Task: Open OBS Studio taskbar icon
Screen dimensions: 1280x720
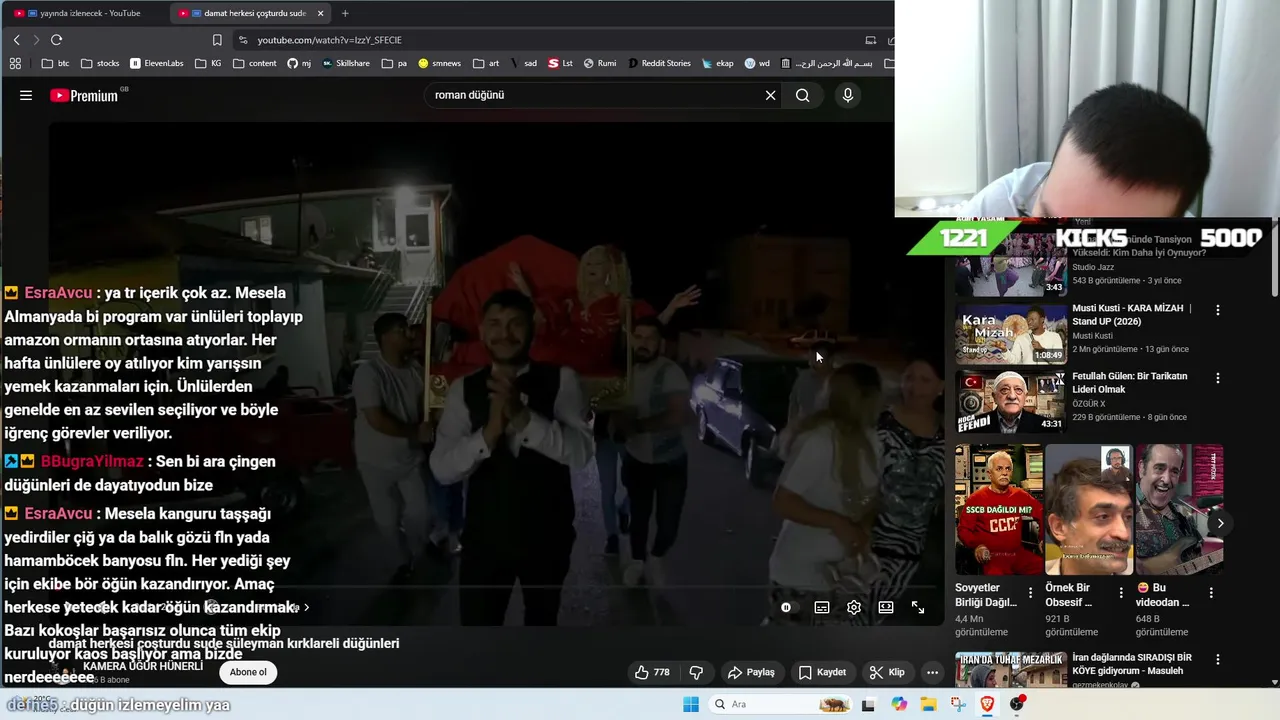Action: (x=1017, y=704)
